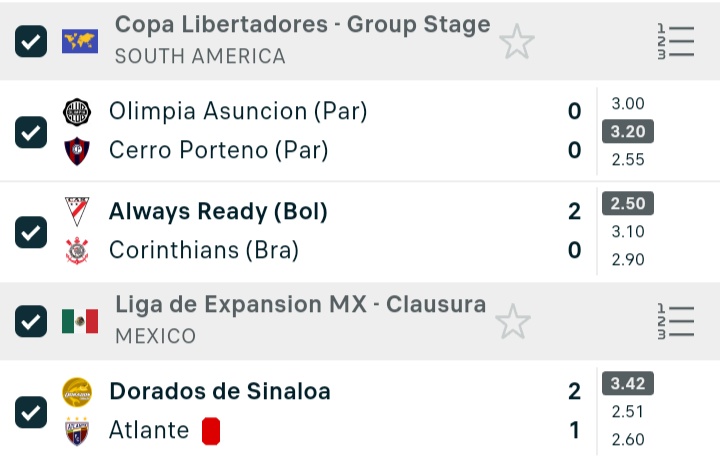Toggle the Olimpia vs Cerro Porteno checkbox
720x461 pixels.
[x=31, y=132]
